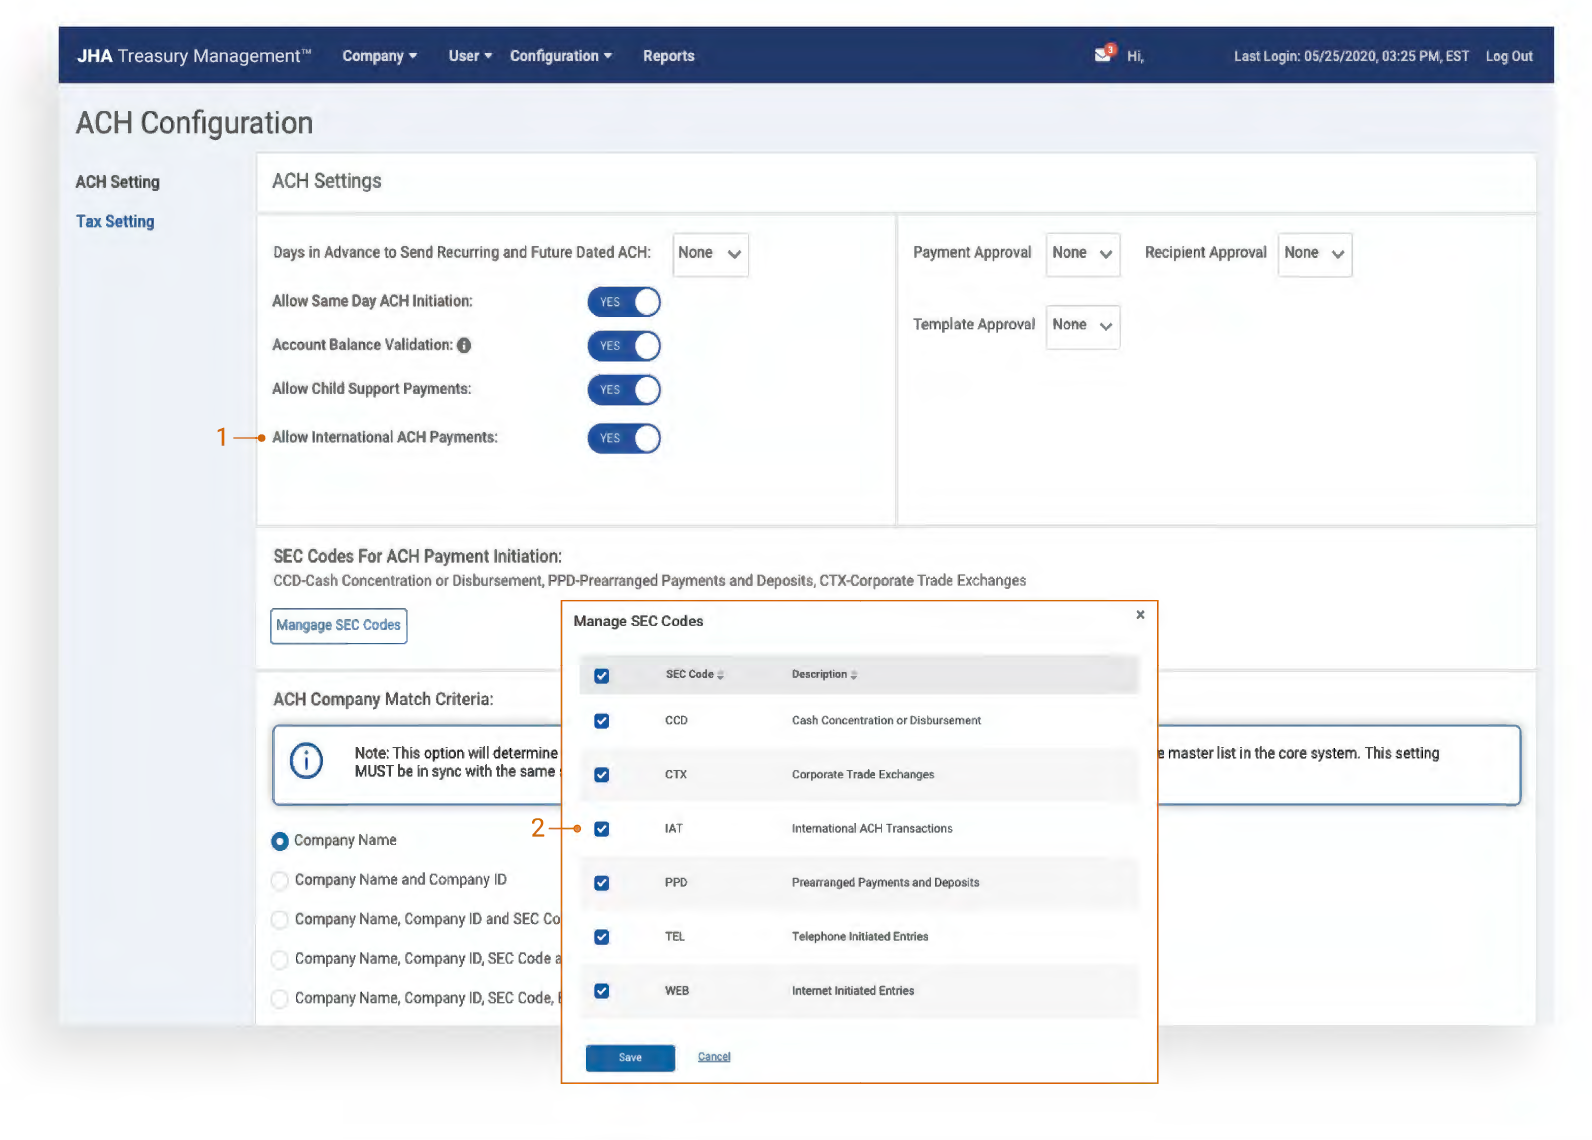Screen dimensions: 1592x1140
Task: Close the Manage SEC Codes dialog
Action: 1140,615
